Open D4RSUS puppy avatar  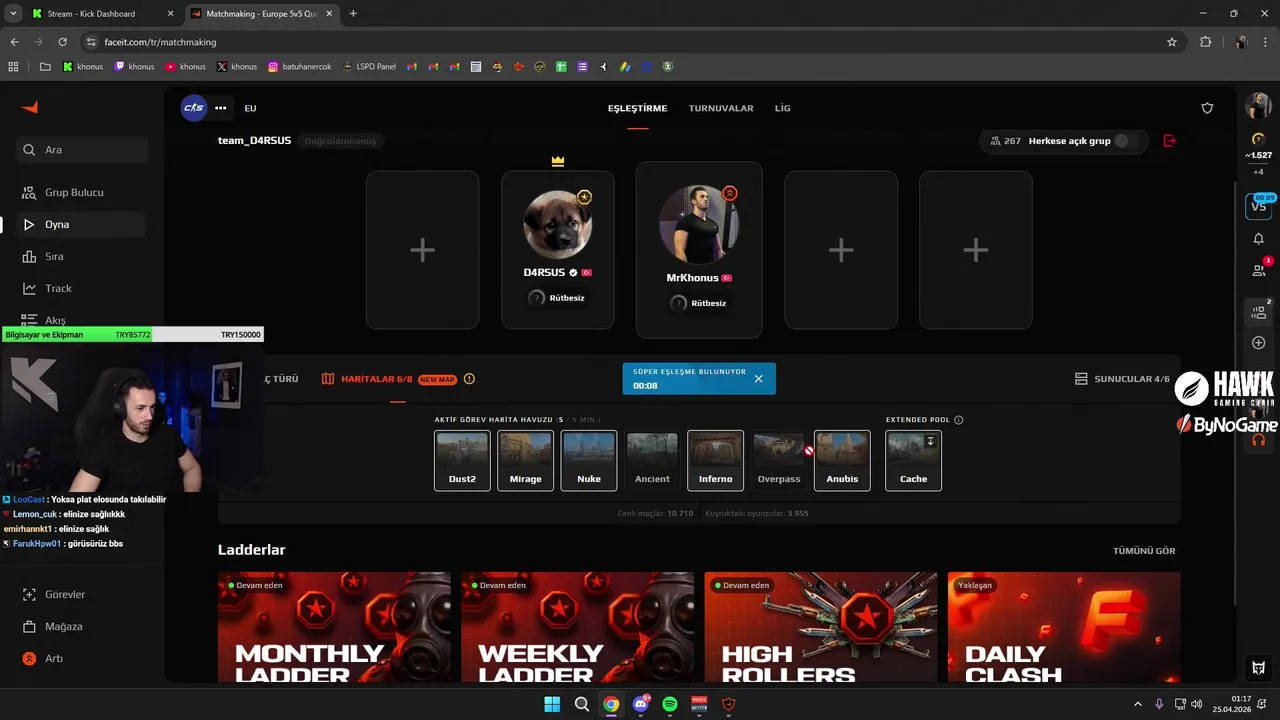(x=558, y=224)
